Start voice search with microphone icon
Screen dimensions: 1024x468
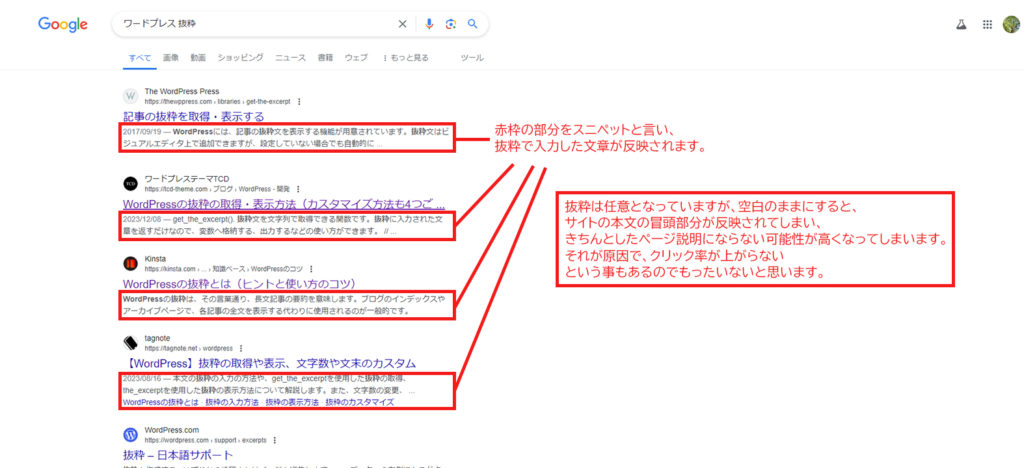click(429, 24)
